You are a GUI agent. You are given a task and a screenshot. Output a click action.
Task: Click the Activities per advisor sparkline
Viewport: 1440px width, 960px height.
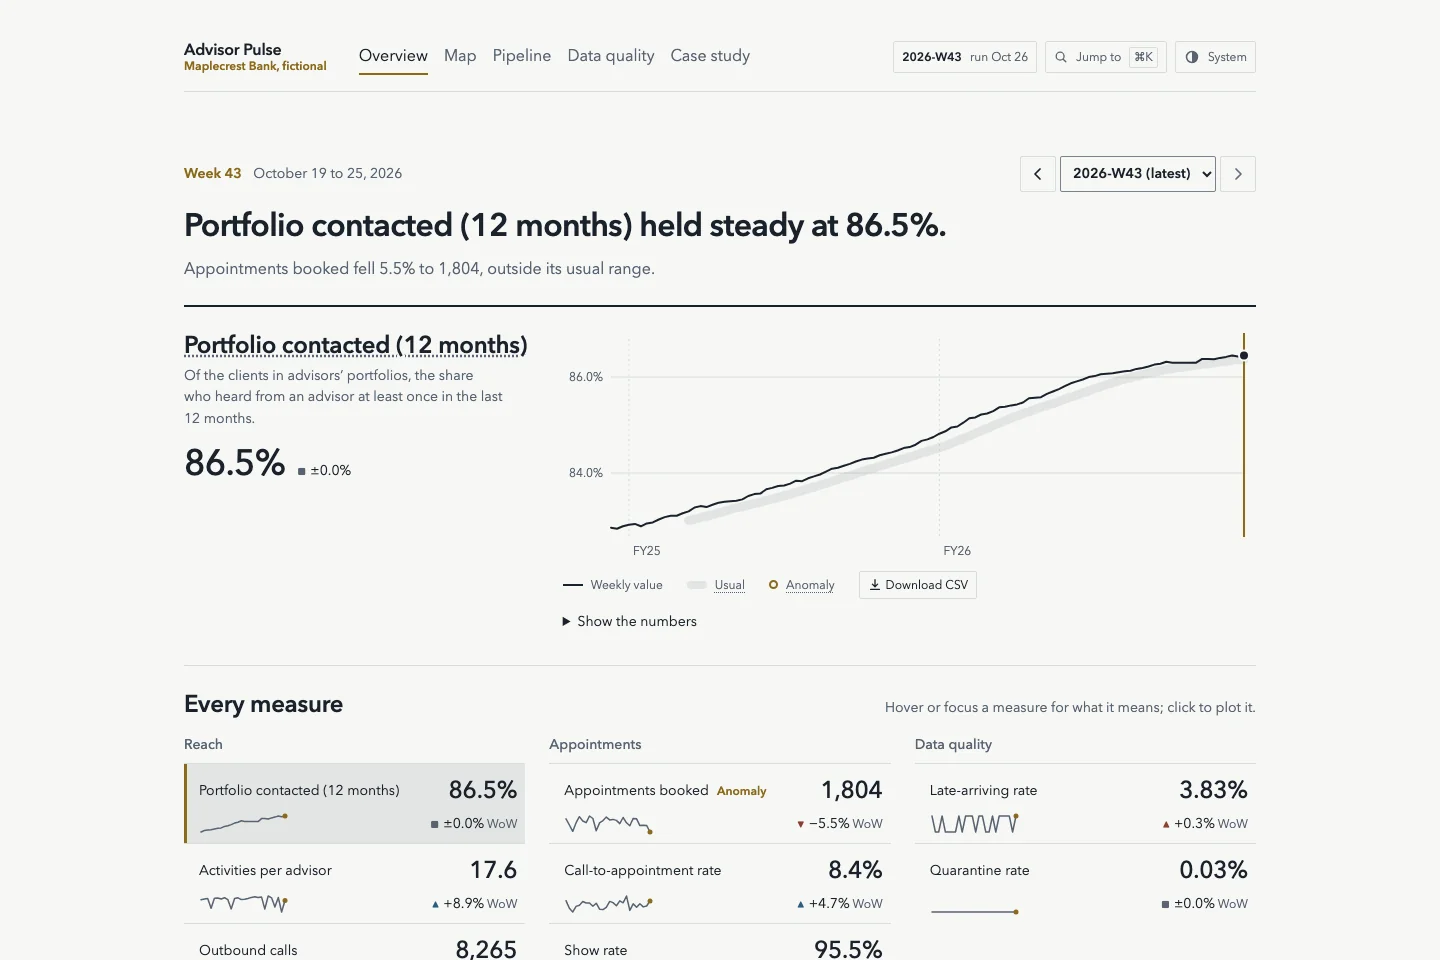243,903
